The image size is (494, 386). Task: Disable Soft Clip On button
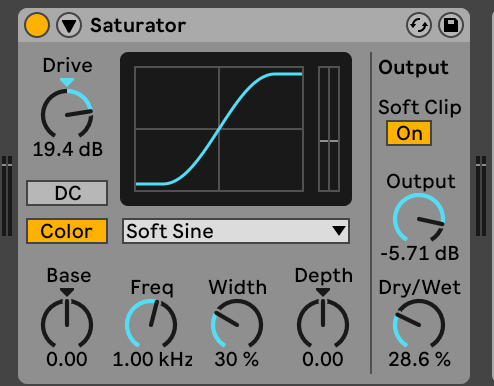pyautogui.click(x=409, y=133)
